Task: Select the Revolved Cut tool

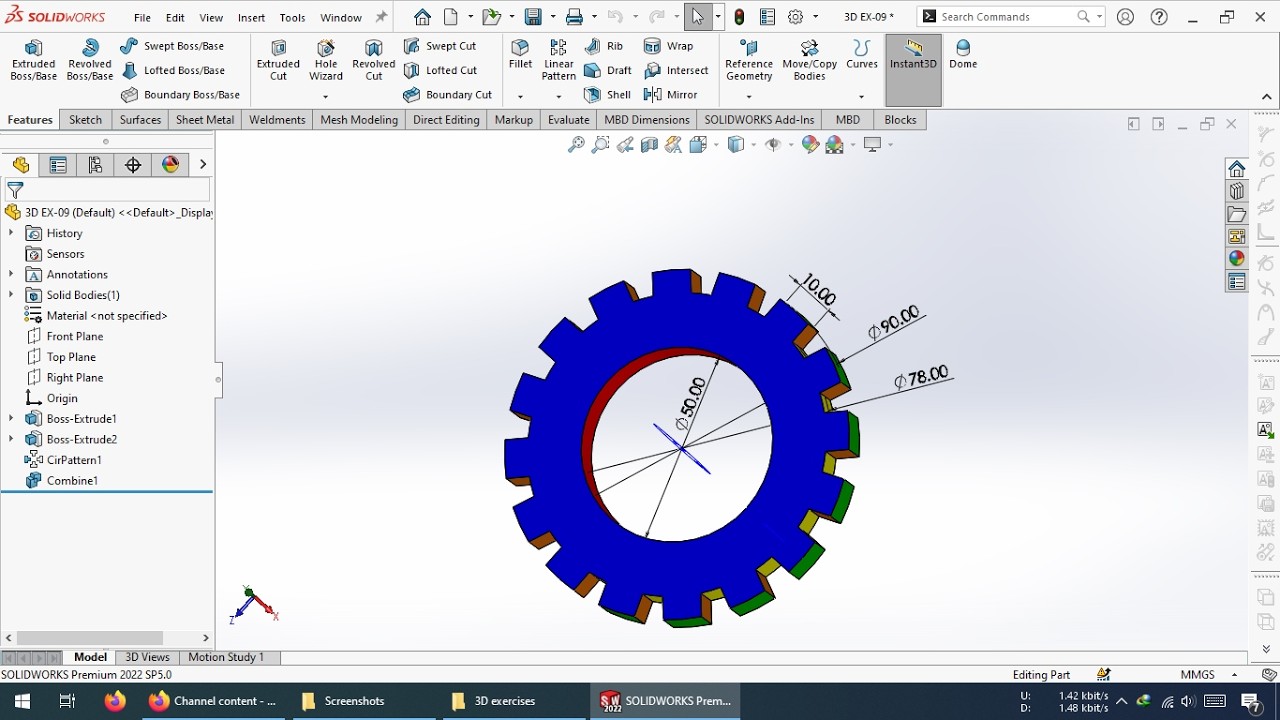Action: click(x=374, y=61)
